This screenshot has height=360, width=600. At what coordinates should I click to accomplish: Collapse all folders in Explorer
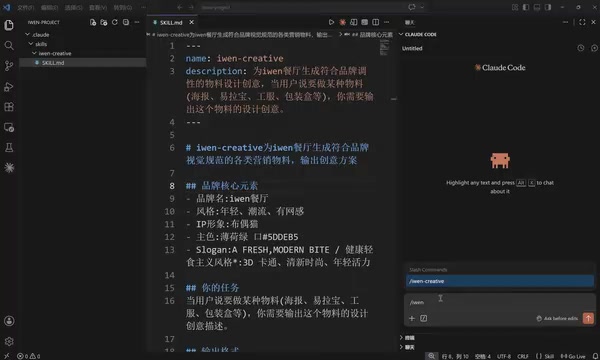coord(126,23)
